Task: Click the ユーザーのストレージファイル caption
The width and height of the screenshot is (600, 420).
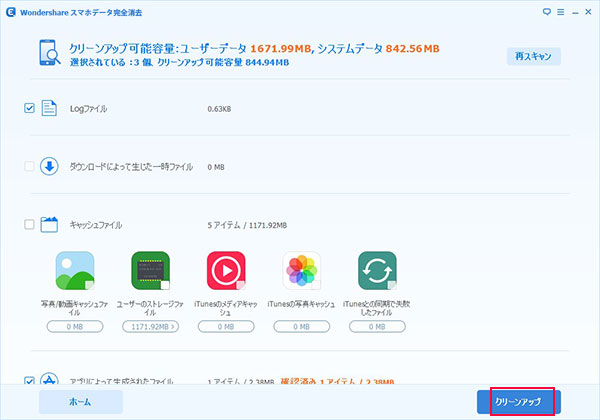Action: point(150,308)
